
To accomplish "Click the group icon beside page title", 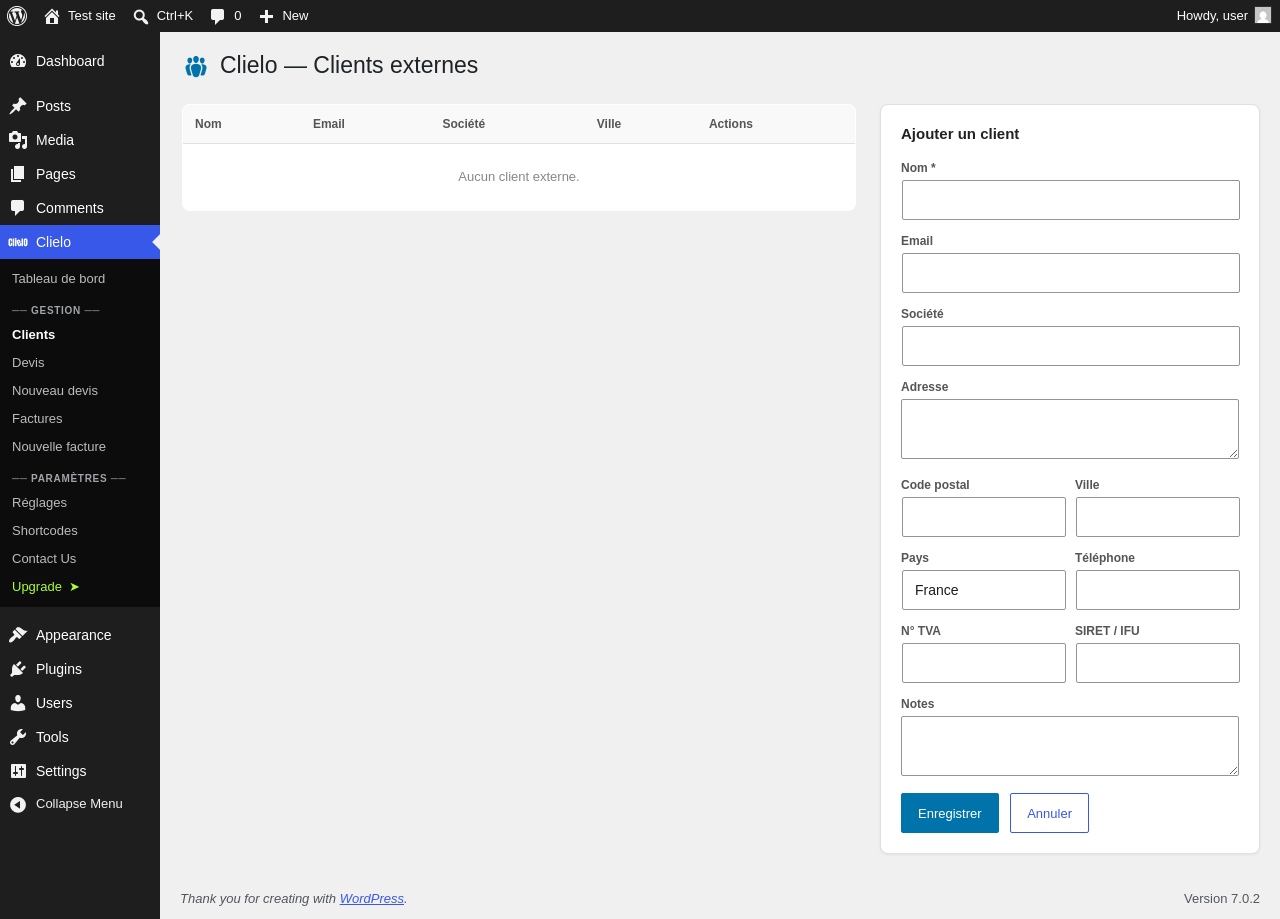I will coord(196,66).
